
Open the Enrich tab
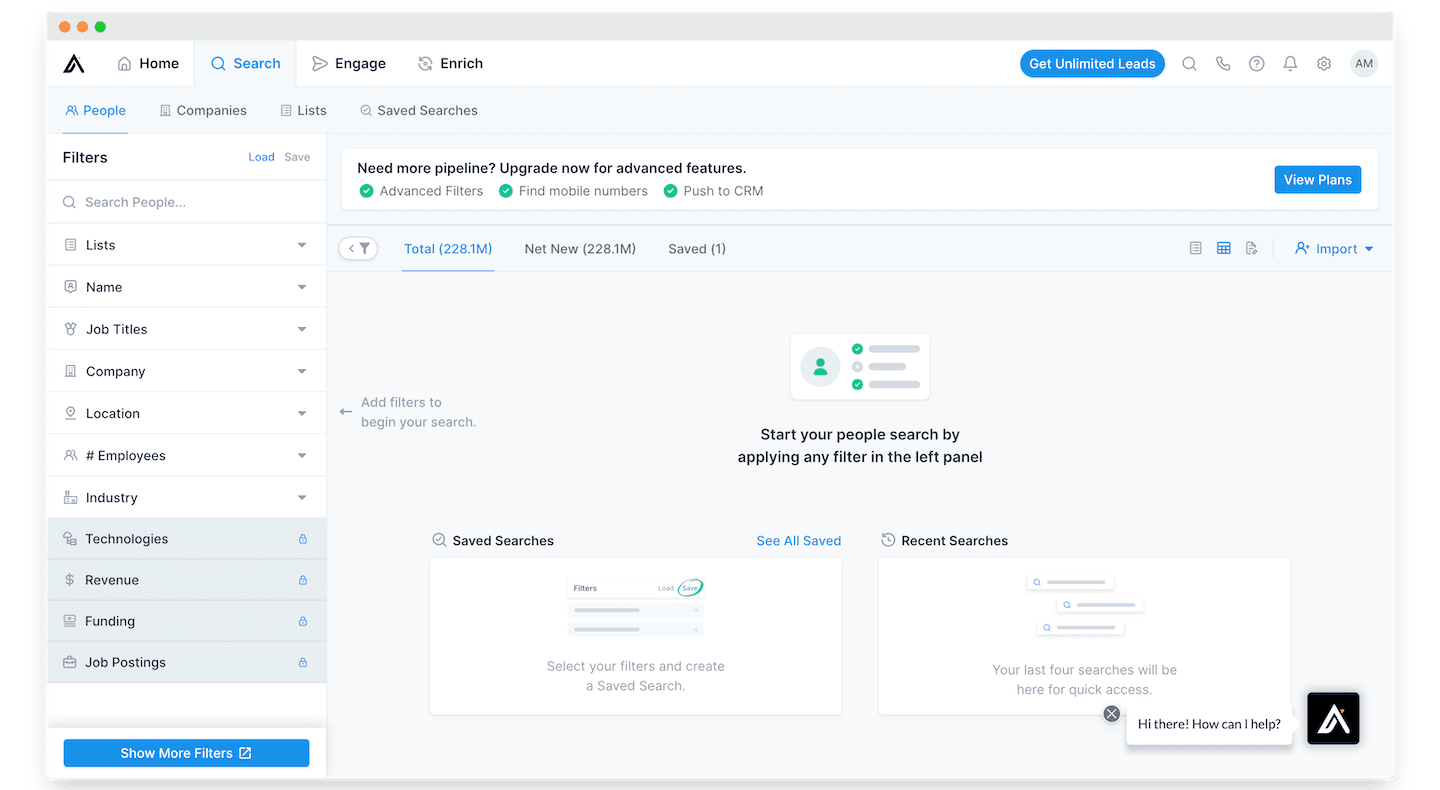coord(451,63)
